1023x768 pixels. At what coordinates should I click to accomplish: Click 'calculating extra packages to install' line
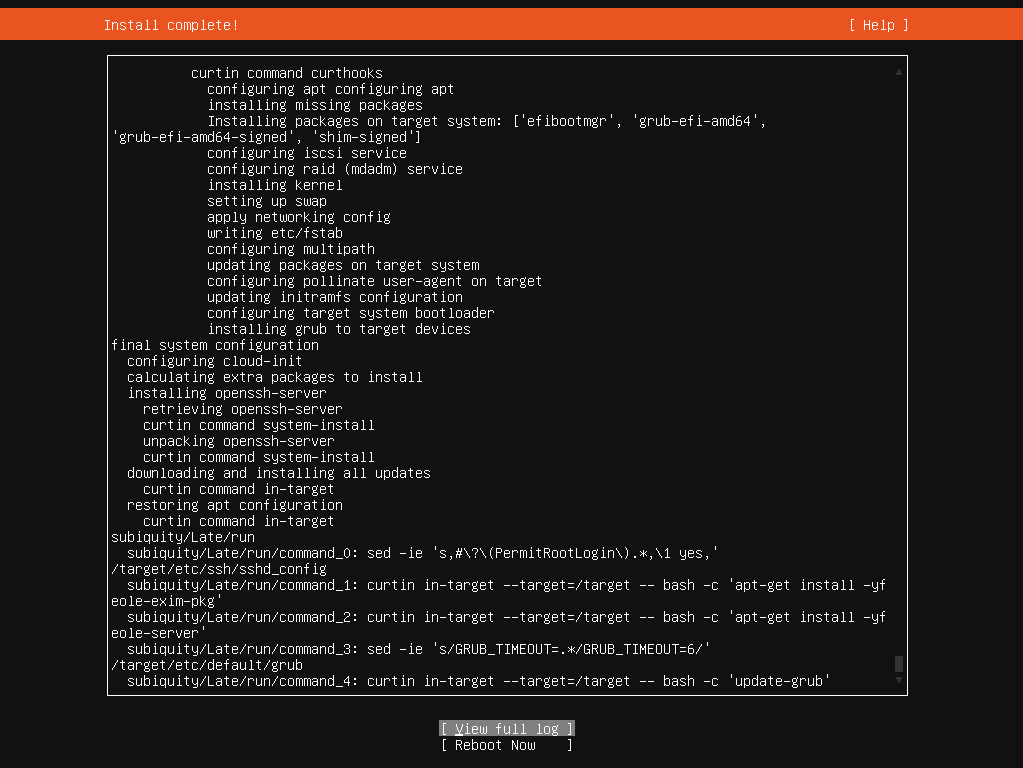pos(275,376)
